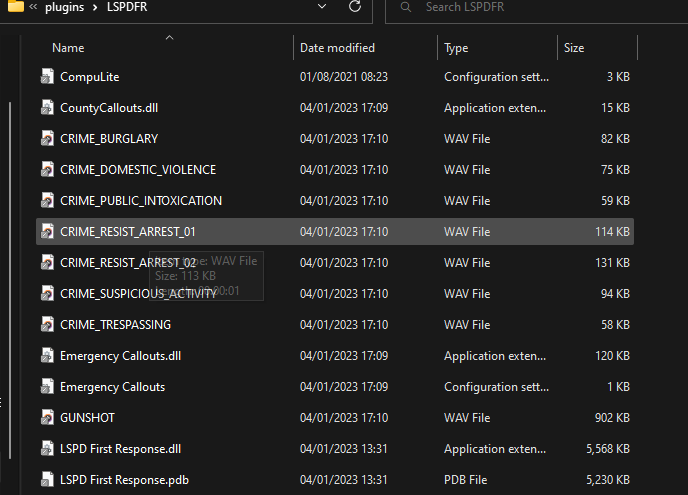Click the refresh button in address bar
This screenshot has height=495, width=688.
355,7
